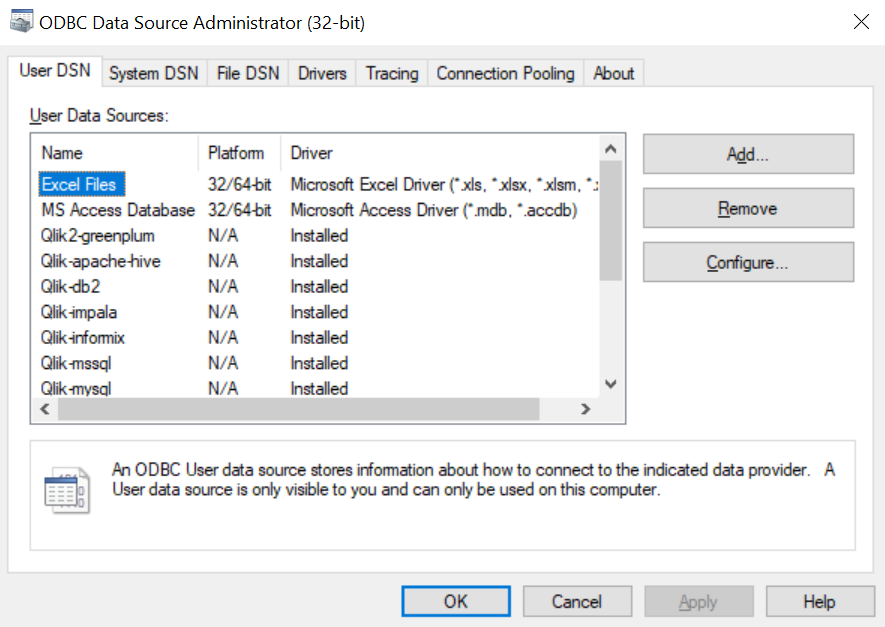Click the Microsoft Access Driver cell
The image size is (885, 627).
pos(433,210)
